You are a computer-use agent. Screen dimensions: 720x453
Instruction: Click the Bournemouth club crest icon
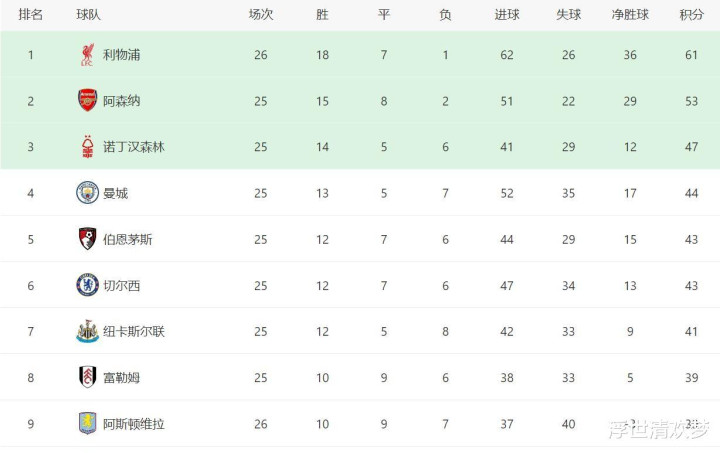coord(87,239)
